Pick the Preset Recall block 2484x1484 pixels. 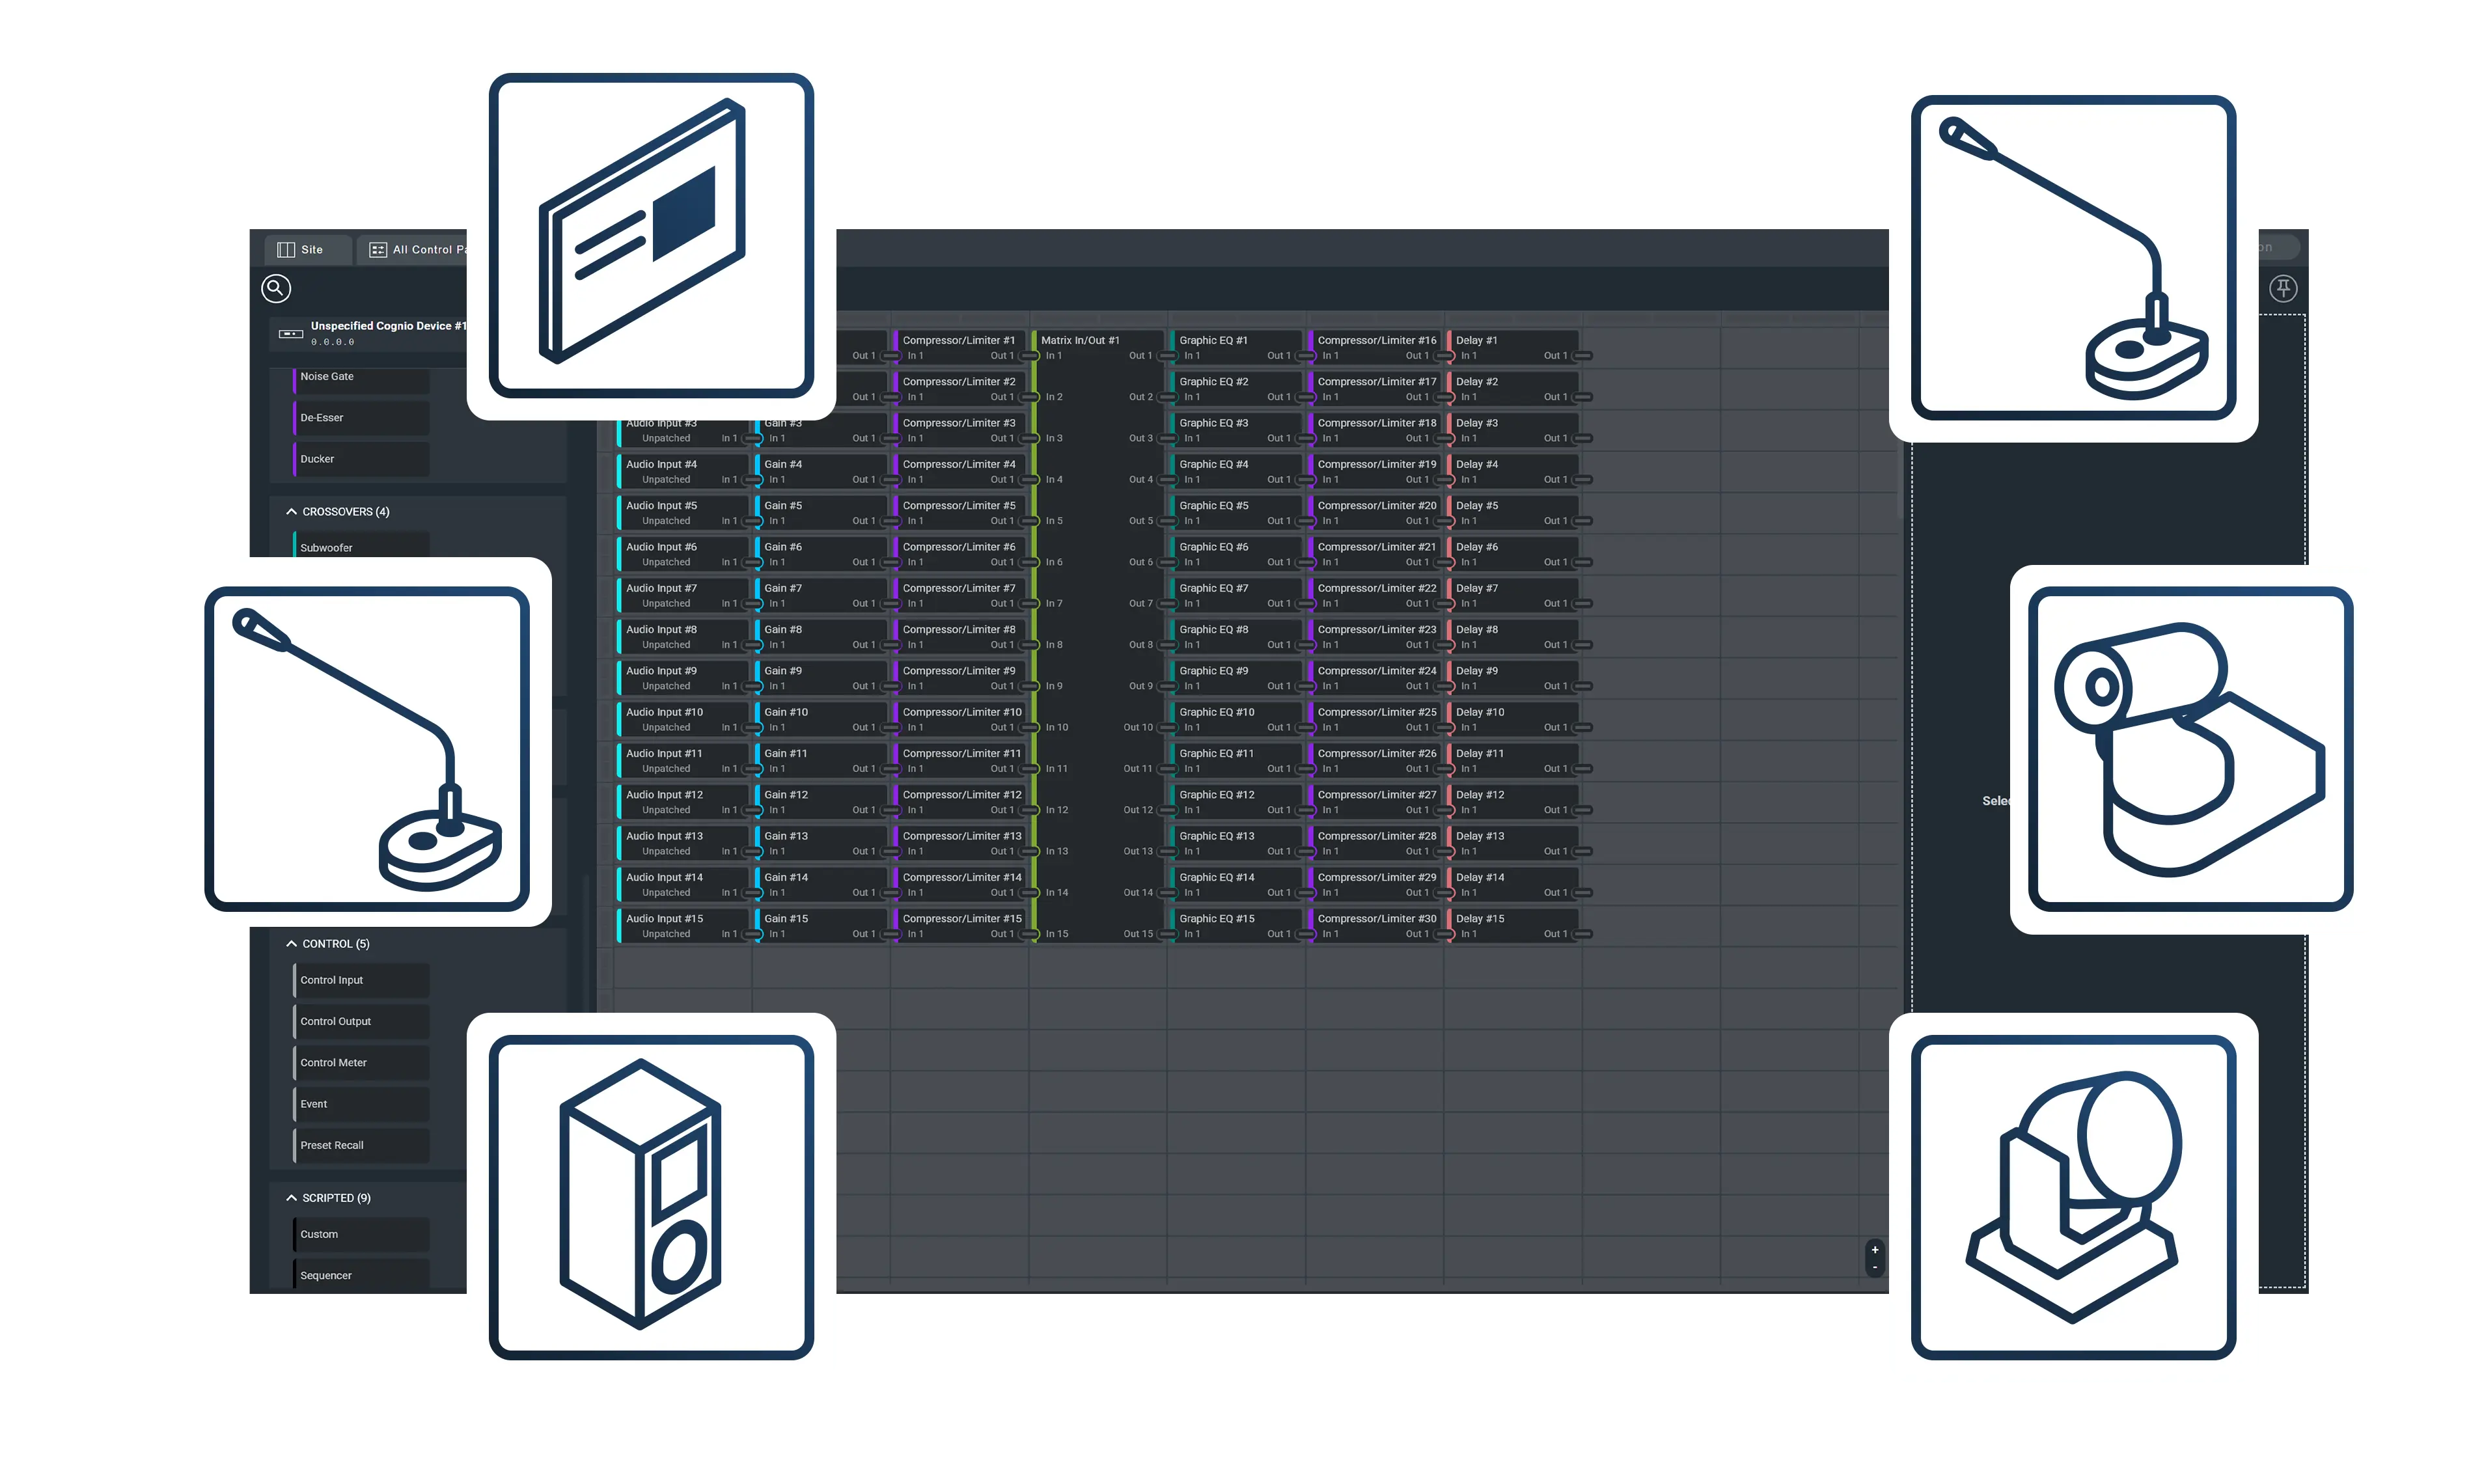coord(362,1145)
